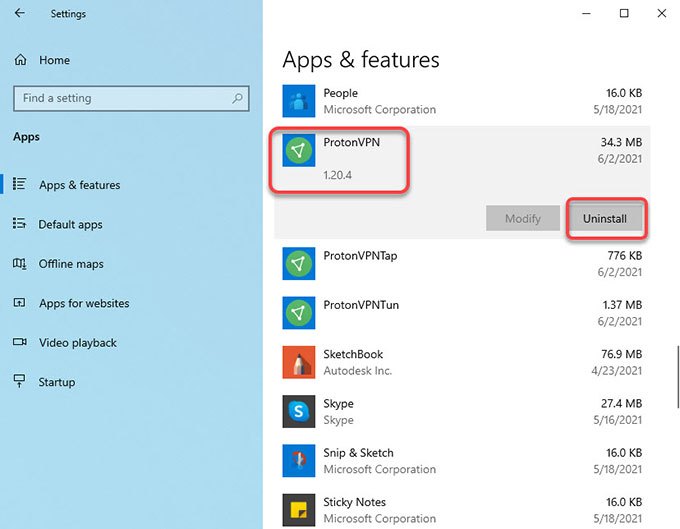Screen dimensions: 680x529
Task: Click ProtonVPN version 1.20.4 text
Action: [337, 175]
